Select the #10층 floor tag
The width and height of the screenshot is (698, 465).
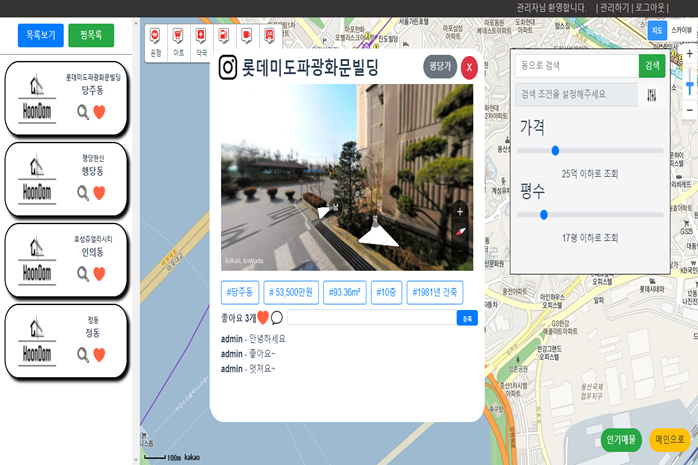pyautogui.click(x=386, y=292)
